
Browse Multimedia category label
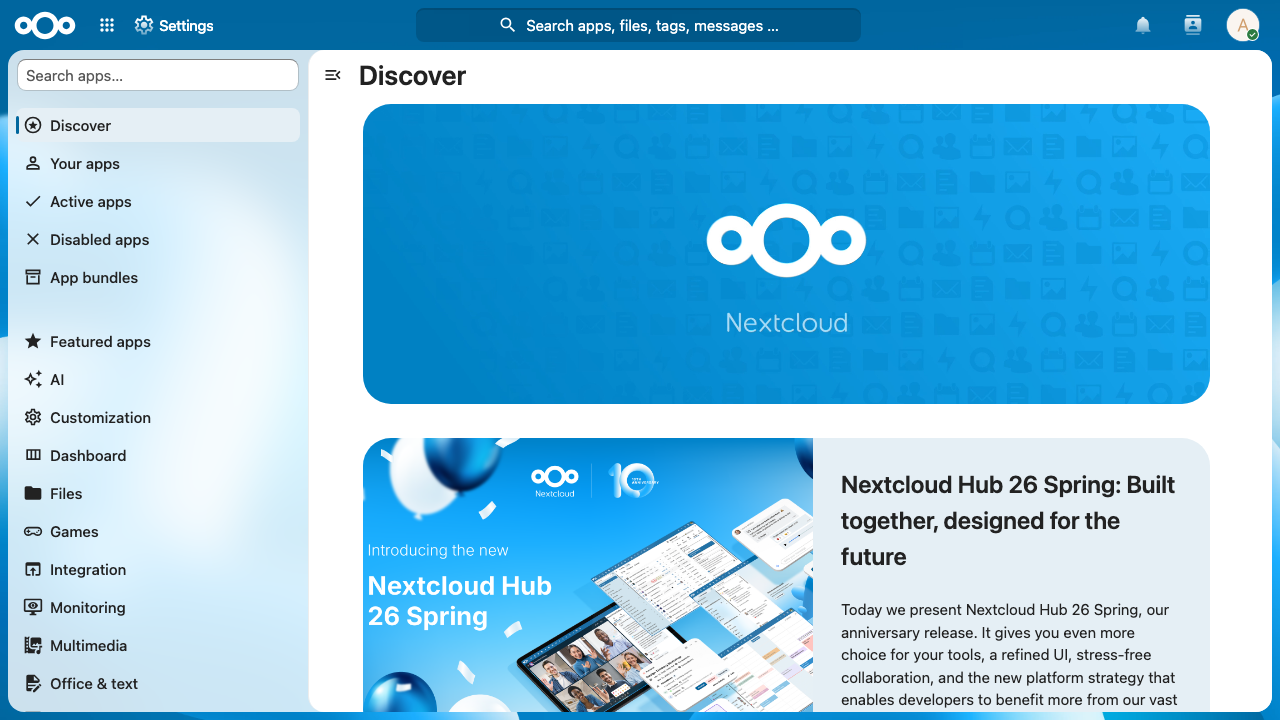click(88, 646)
